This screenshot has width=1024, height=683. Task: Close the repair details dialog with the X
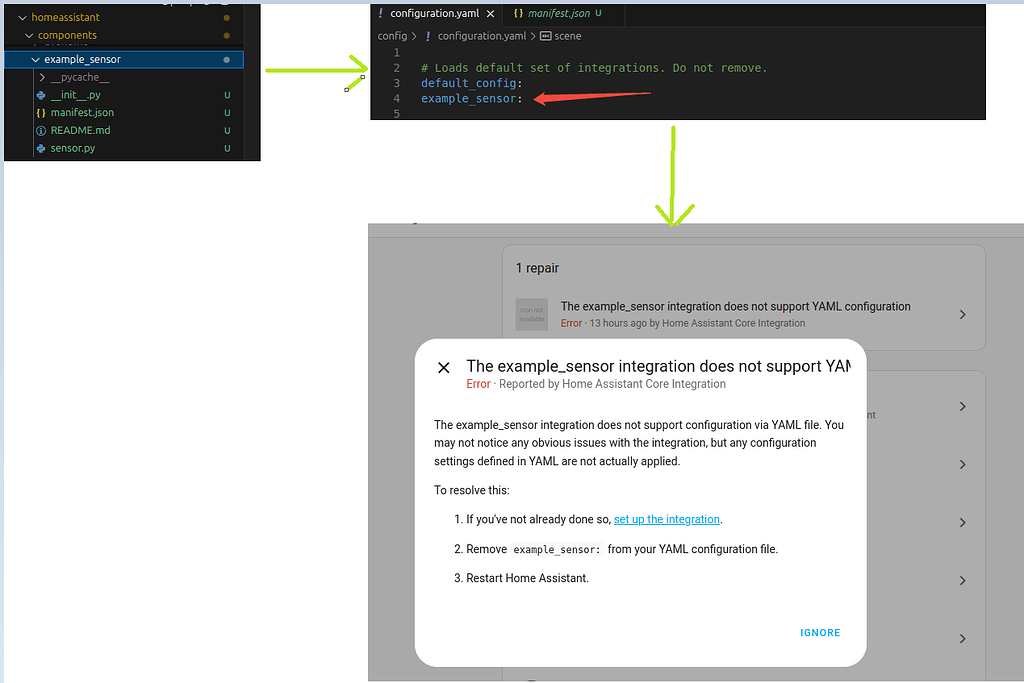pyautogui.click(x=443, y=367)
